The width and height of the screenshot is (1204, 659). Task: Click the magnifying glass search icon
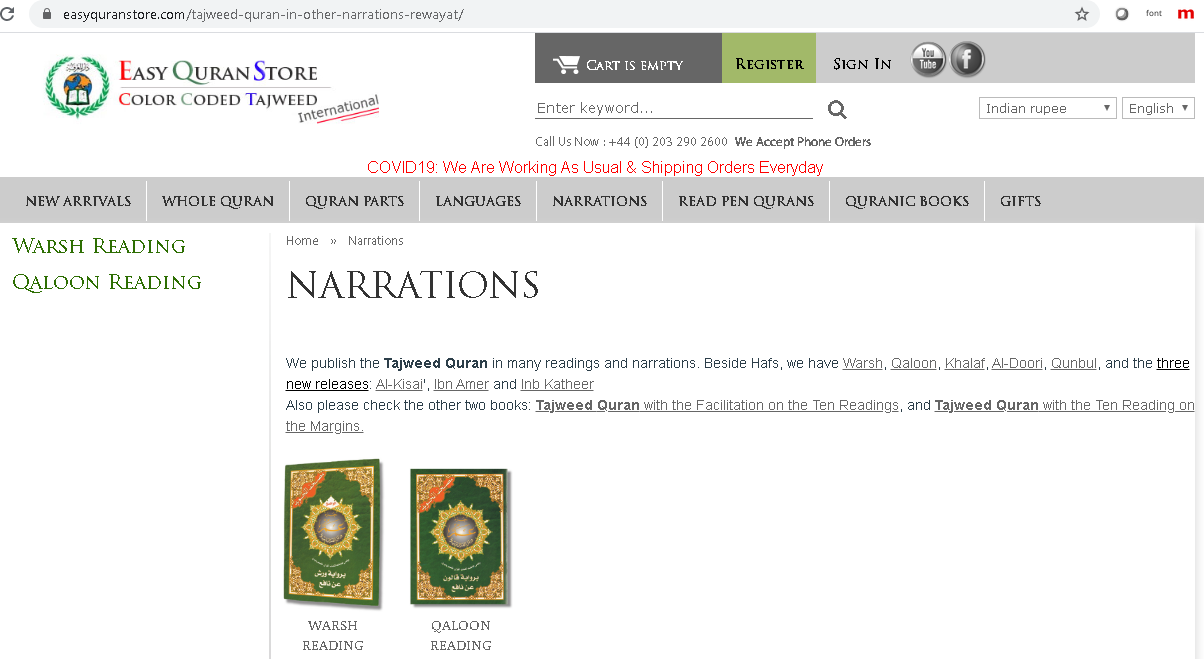point(837,110)
